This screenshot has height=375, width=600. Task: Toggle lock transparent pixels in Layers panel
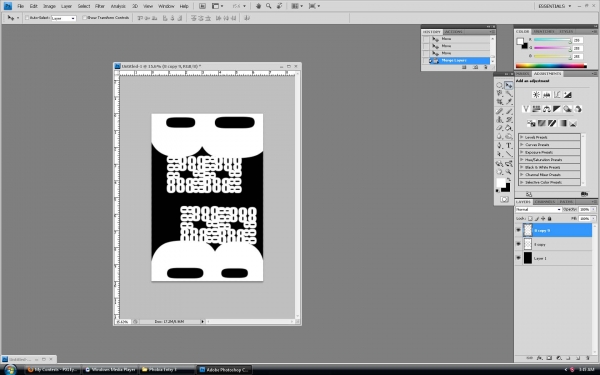pyautogui.click(x=530, y=218)
